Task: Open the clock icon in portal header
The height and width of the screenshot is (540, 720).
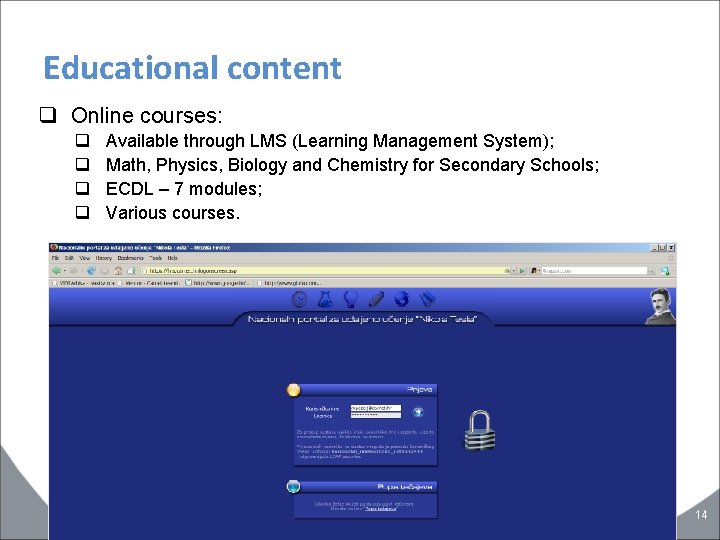Action: pyautogui.click(x=299, y=299)
